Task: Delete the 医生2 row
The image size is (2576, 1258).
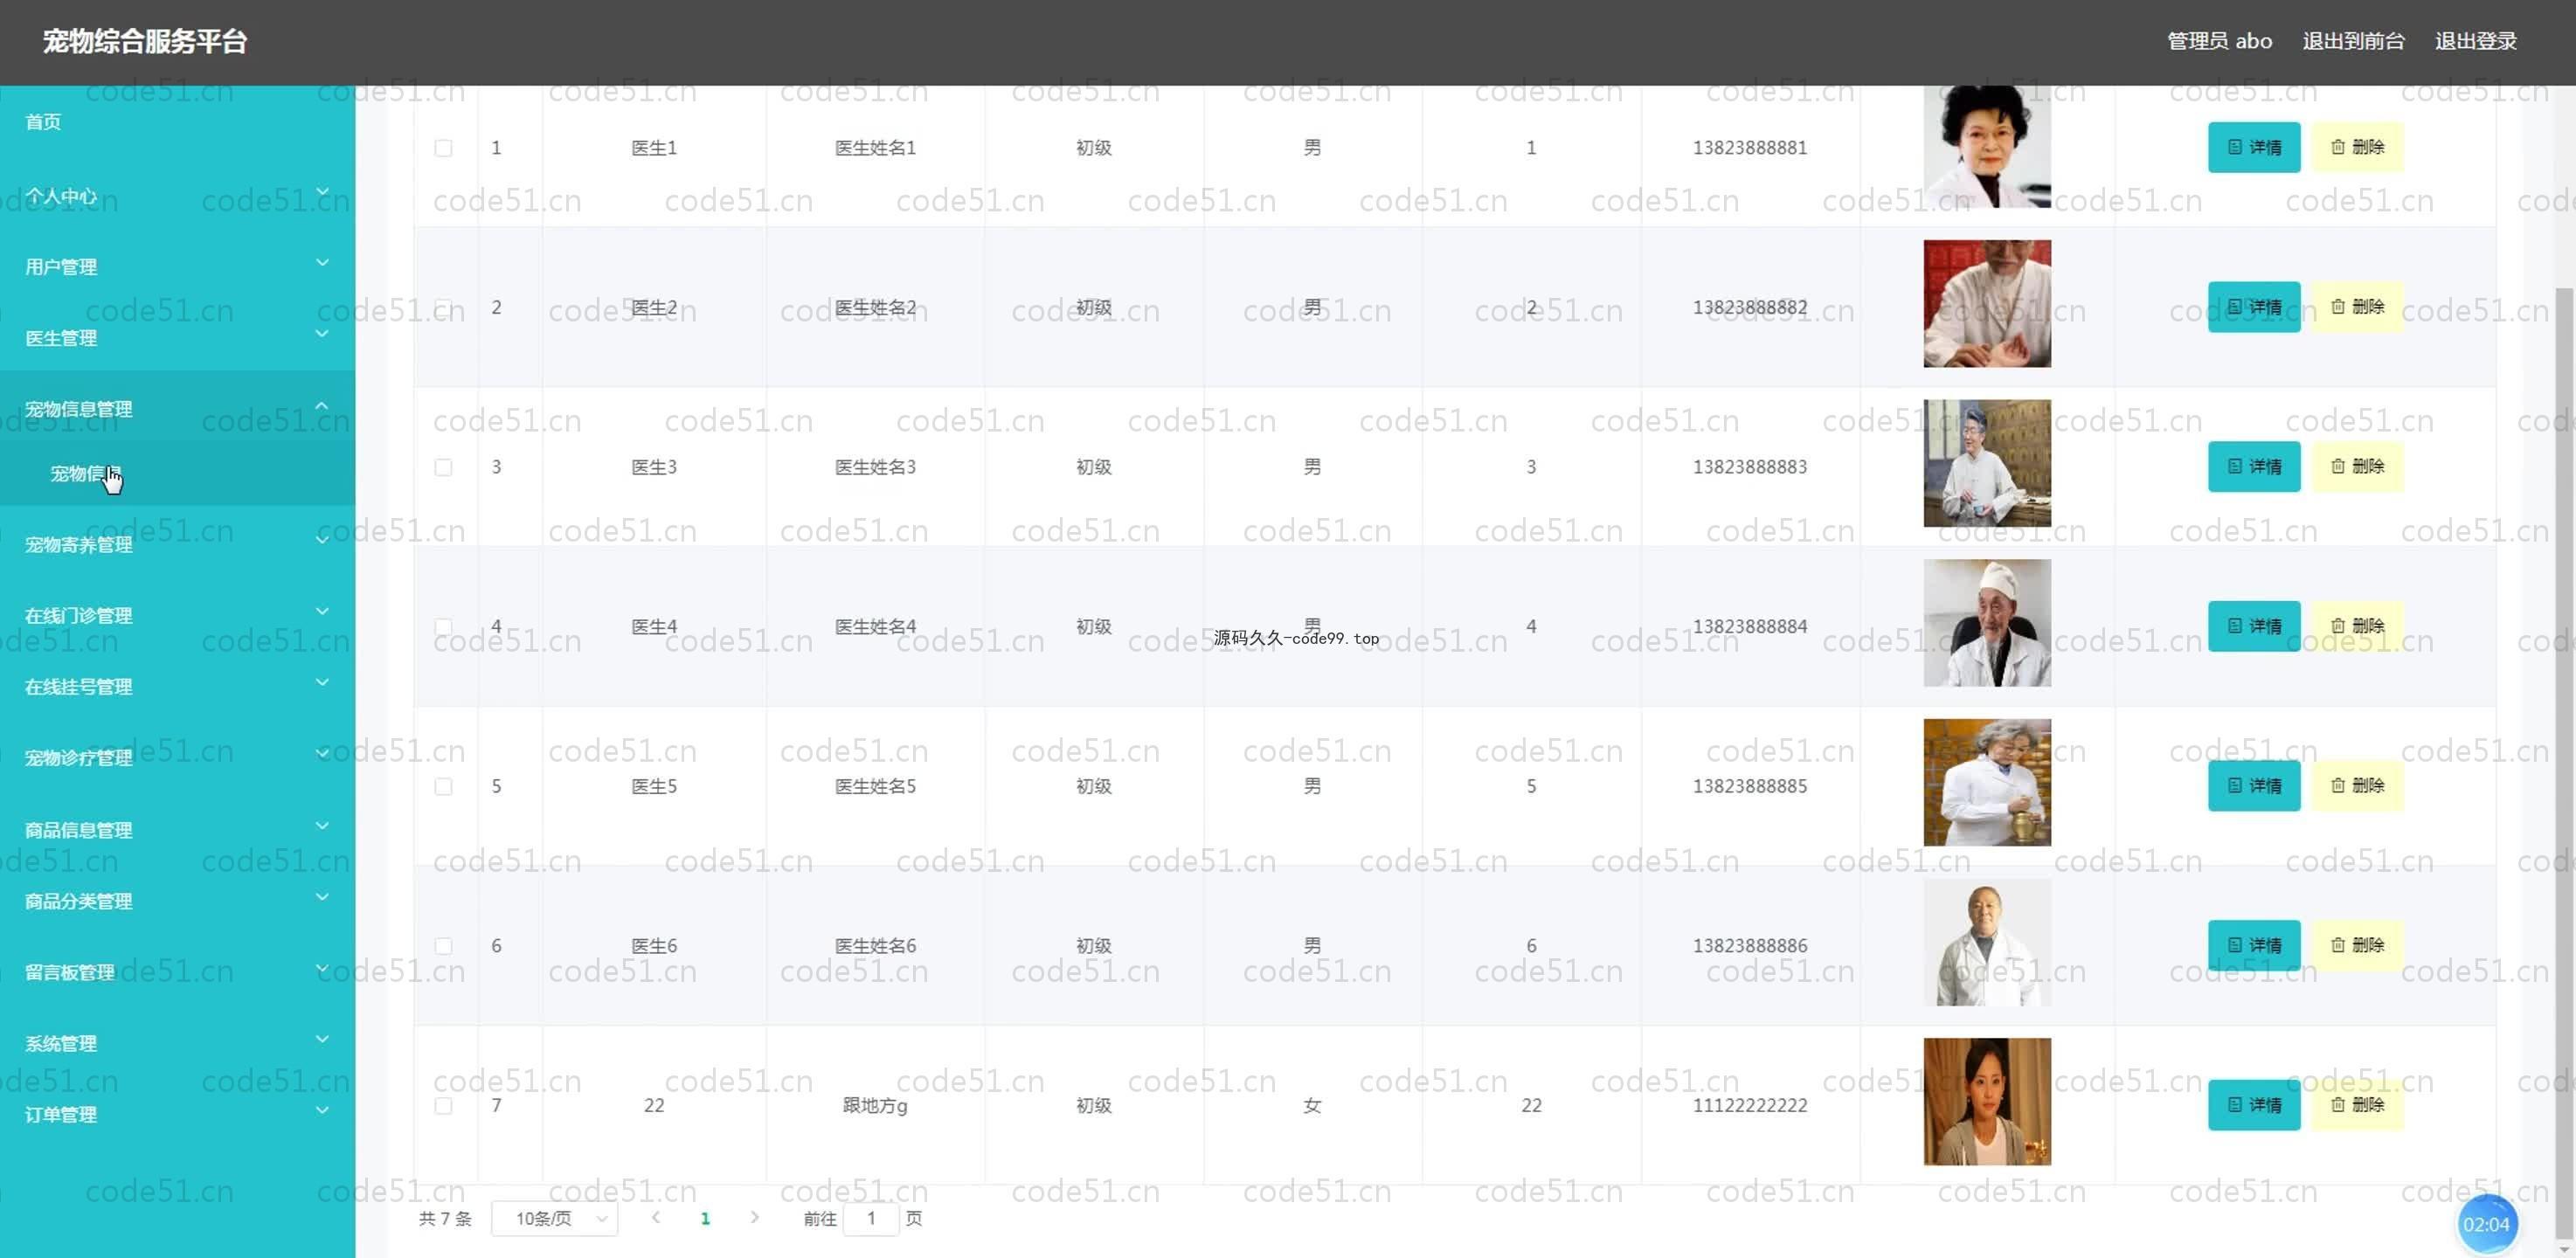Action: tap(2357, 307)
